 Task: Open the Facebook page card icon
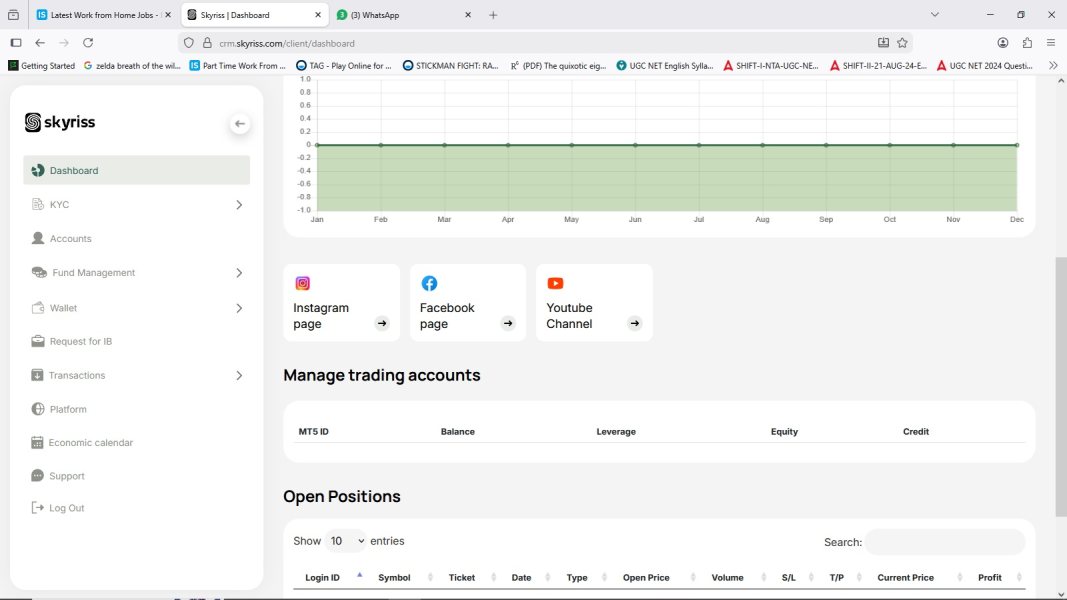pyautogui.click(x=429, y=283)
